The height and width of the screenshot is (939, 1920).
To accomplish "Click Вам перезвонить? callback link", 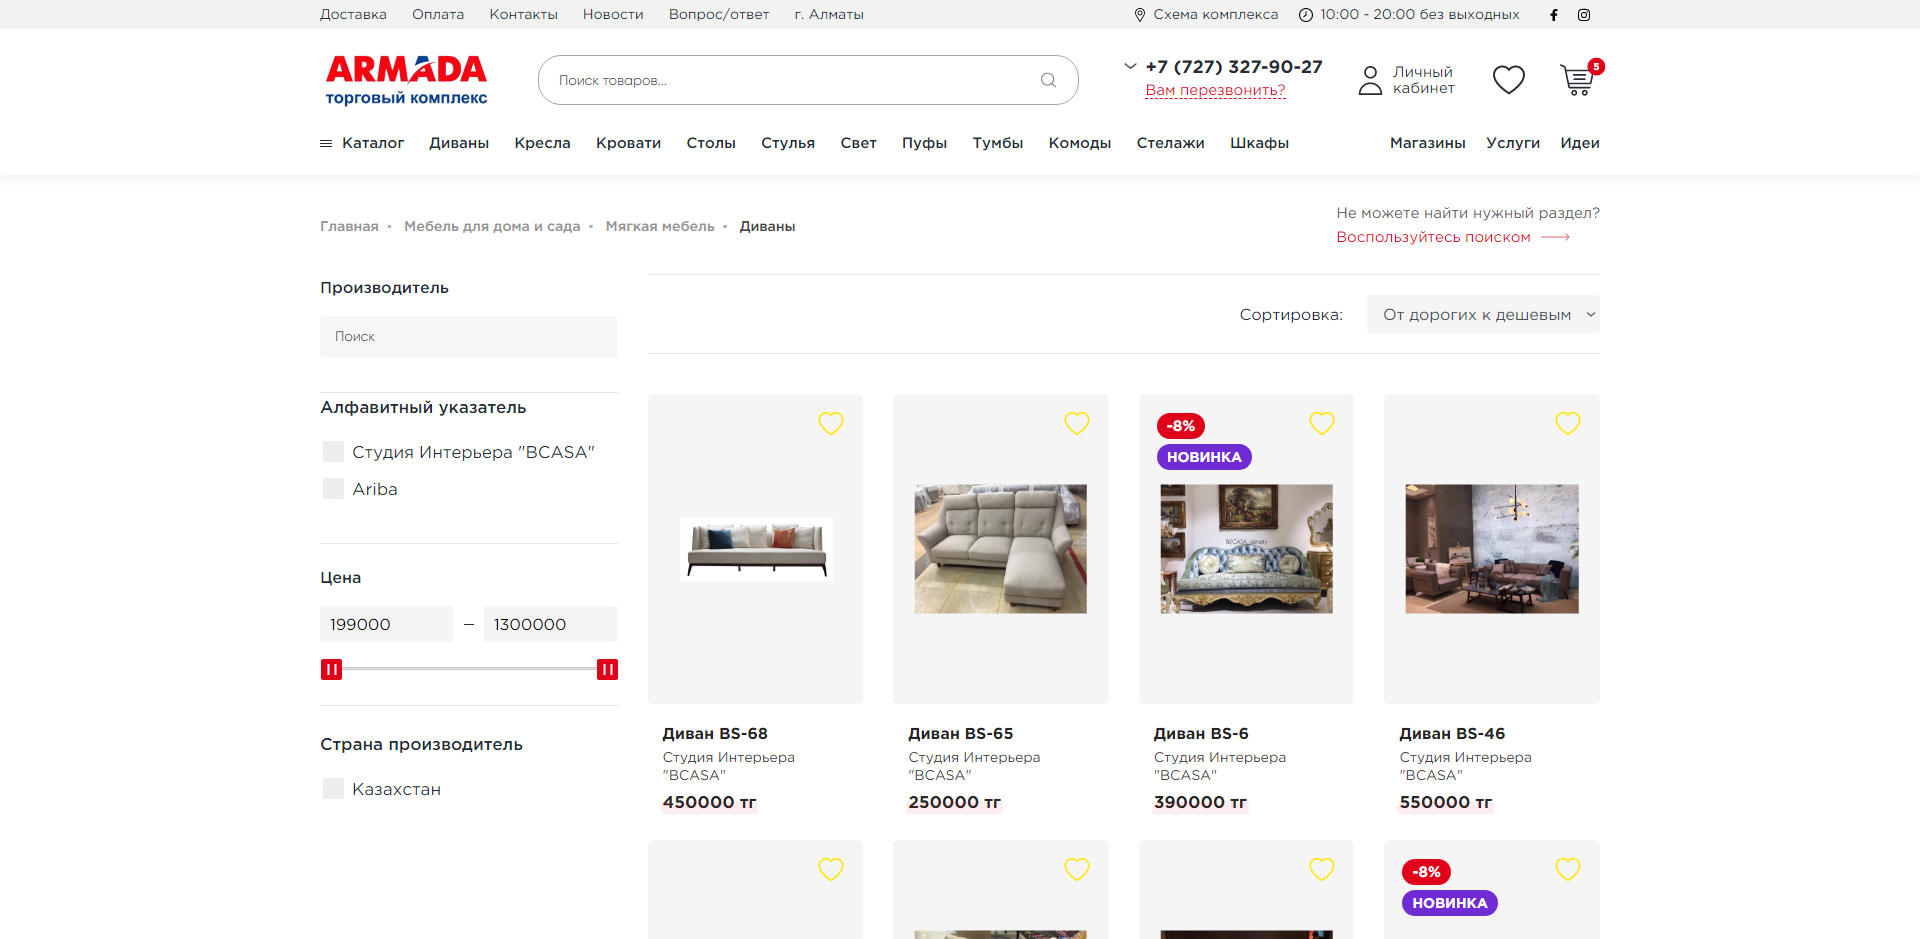I will [x=1215, y=90].
